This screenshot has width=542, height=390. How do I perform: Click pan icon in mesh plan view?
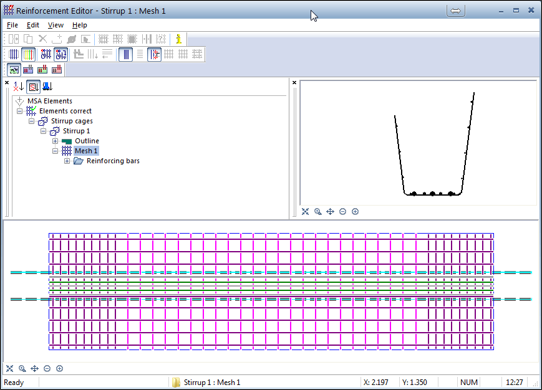coord(35,369)
